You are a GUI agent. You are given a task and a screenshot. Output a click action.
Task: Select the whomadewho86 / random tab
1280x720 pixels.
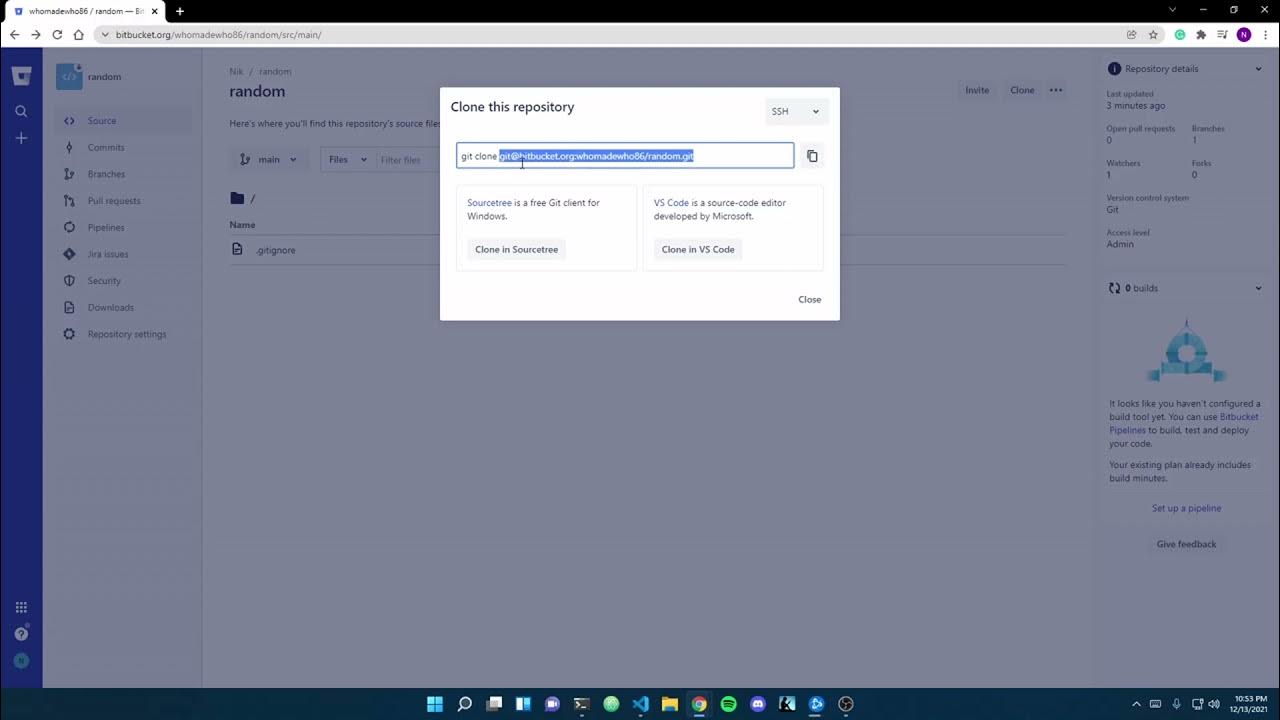click(86, 11)
